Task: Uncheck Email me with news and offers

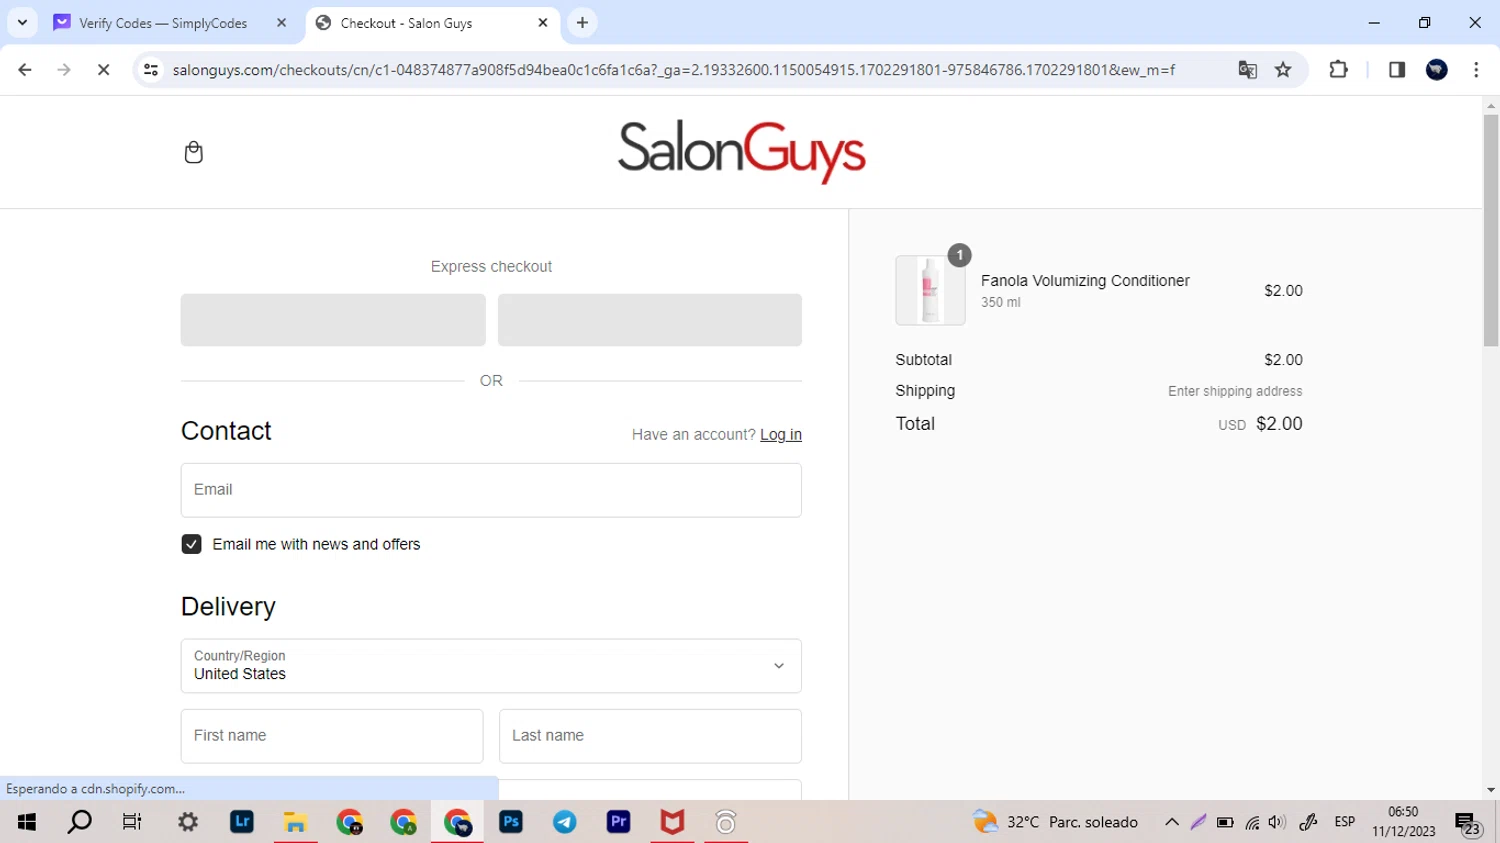Action: [192, 544]
